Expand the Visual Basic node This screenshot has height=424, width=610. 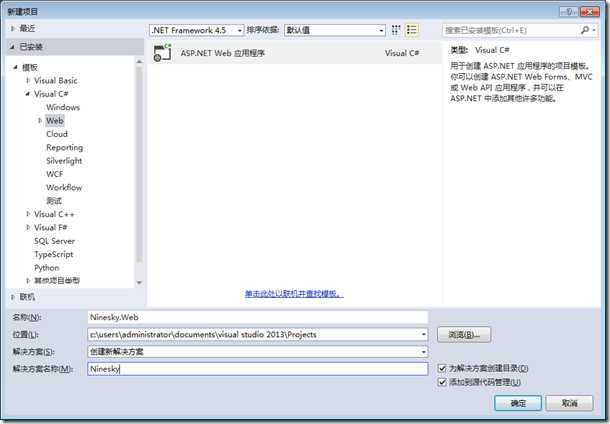tap(28, 81)
